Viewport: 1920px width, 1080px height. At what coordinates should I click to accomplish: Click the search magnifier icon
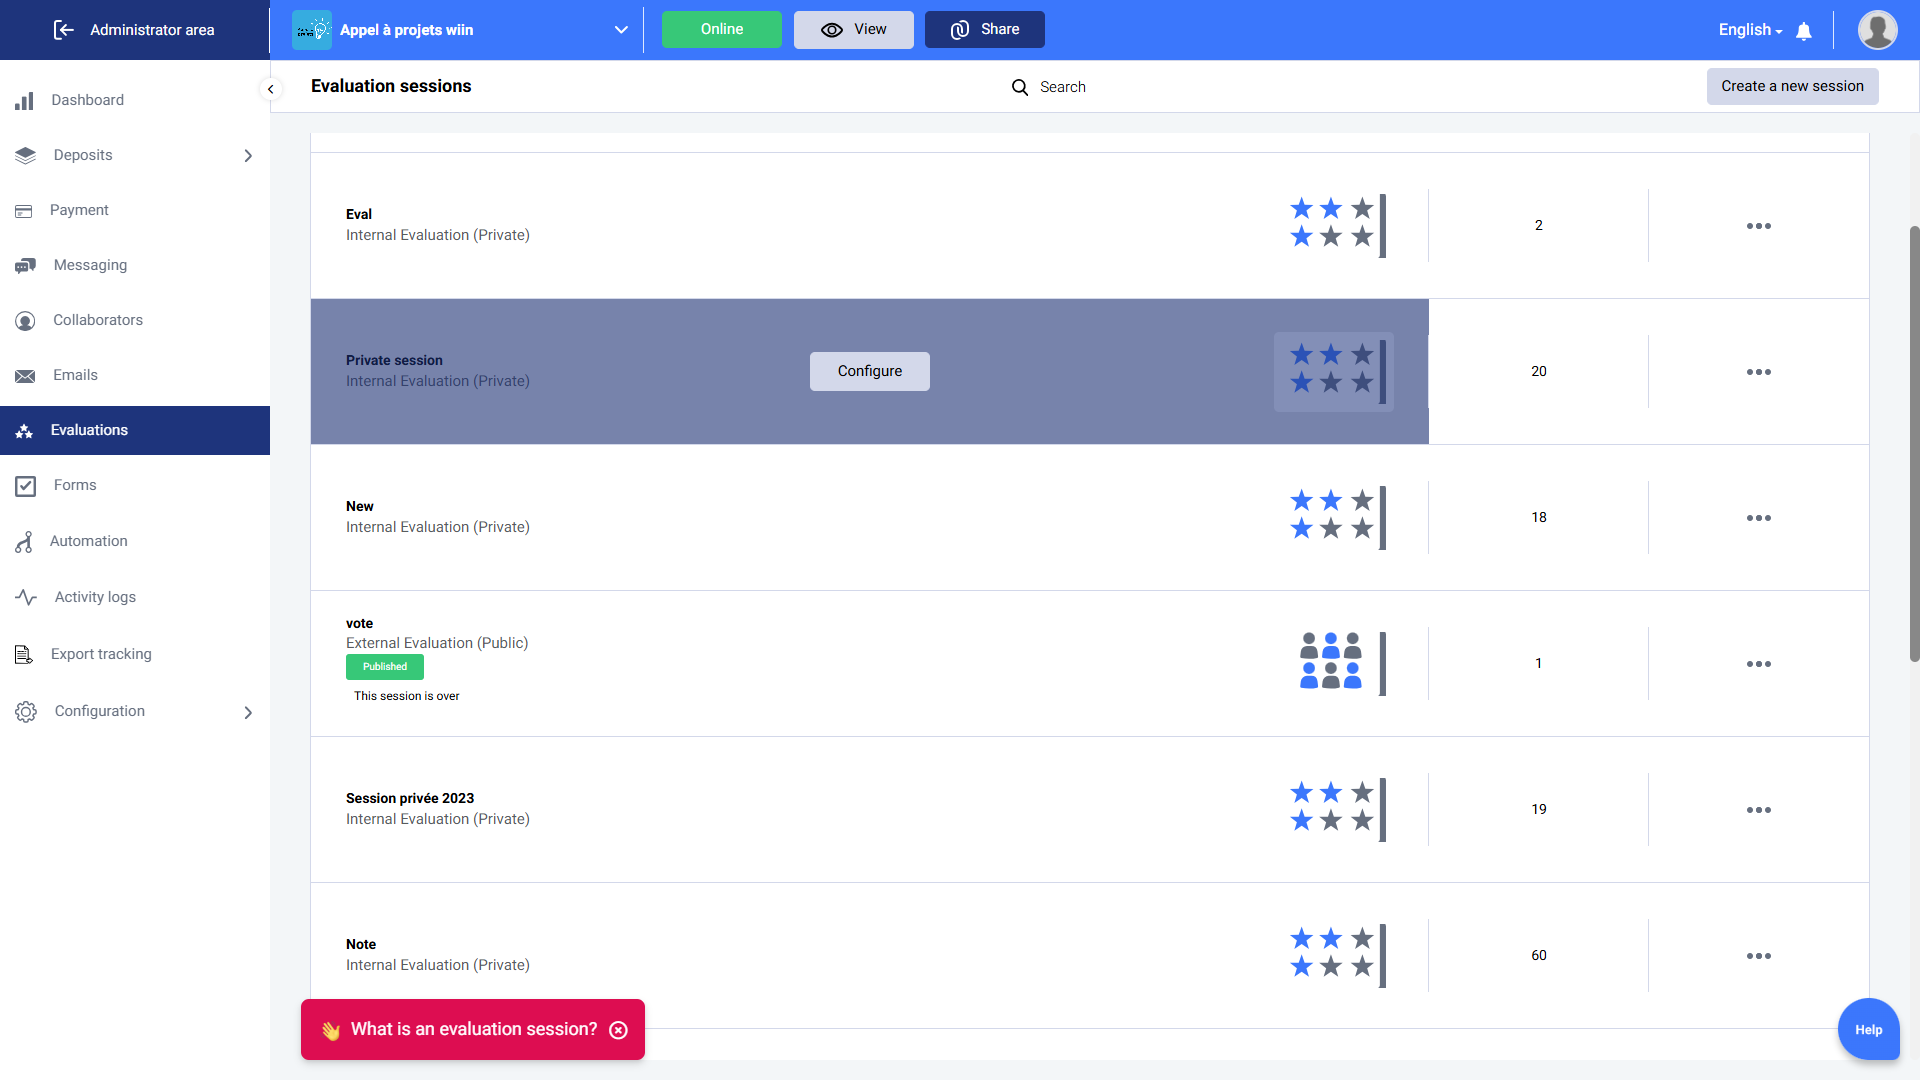pos(1019,87)
